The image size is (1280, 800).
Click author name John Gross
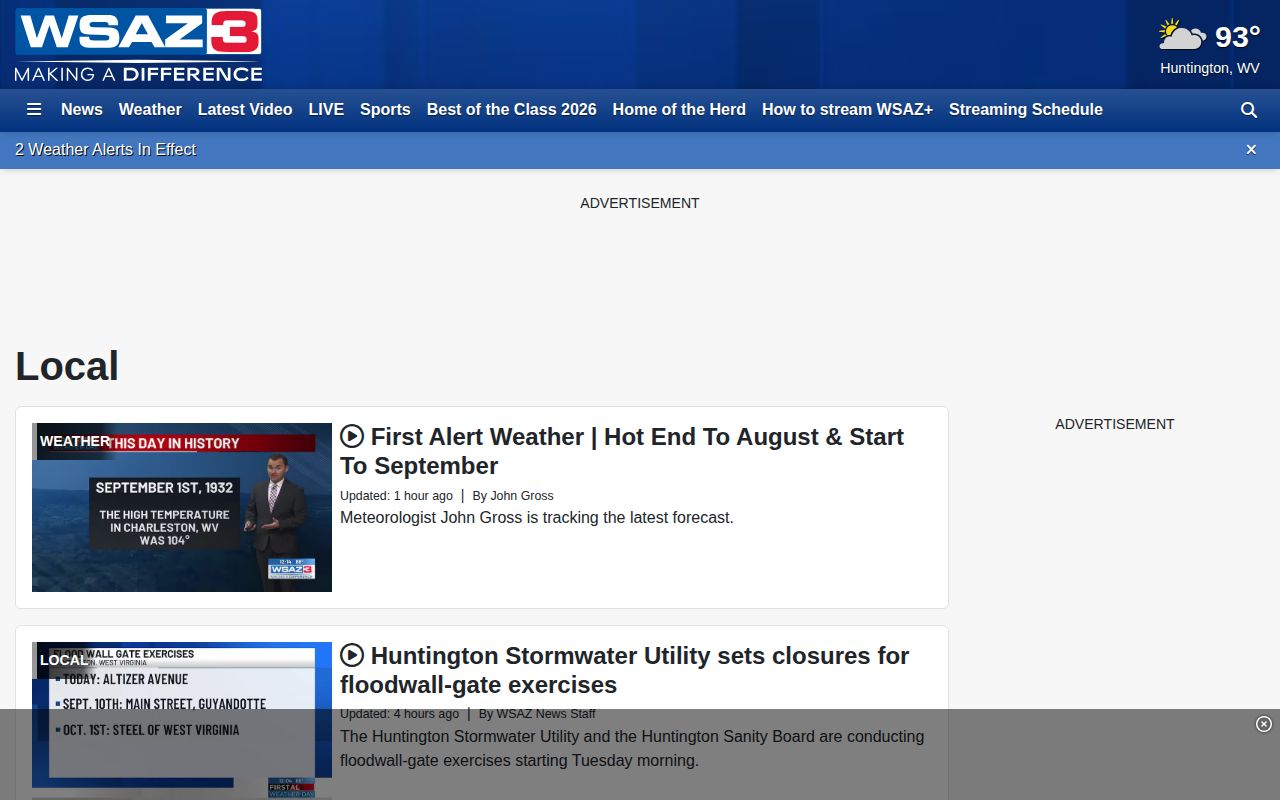(x=522, y=496)
